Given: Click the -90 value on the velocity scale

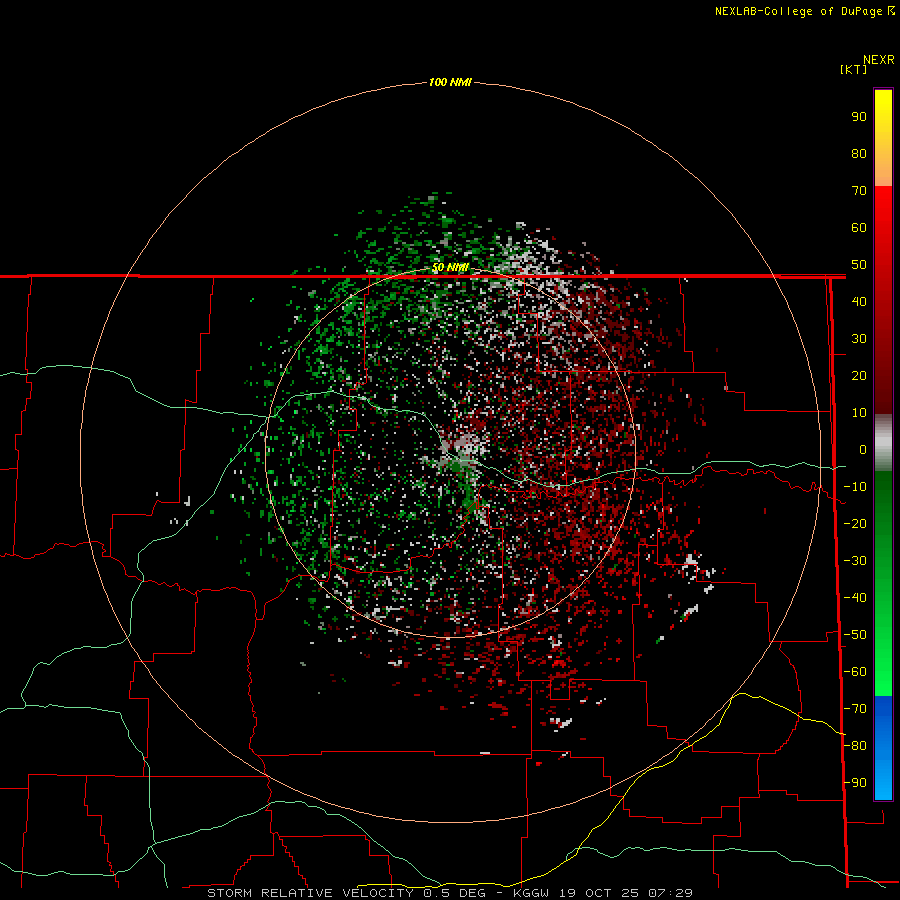Looking at the screenshot, I should coord(855,783).
